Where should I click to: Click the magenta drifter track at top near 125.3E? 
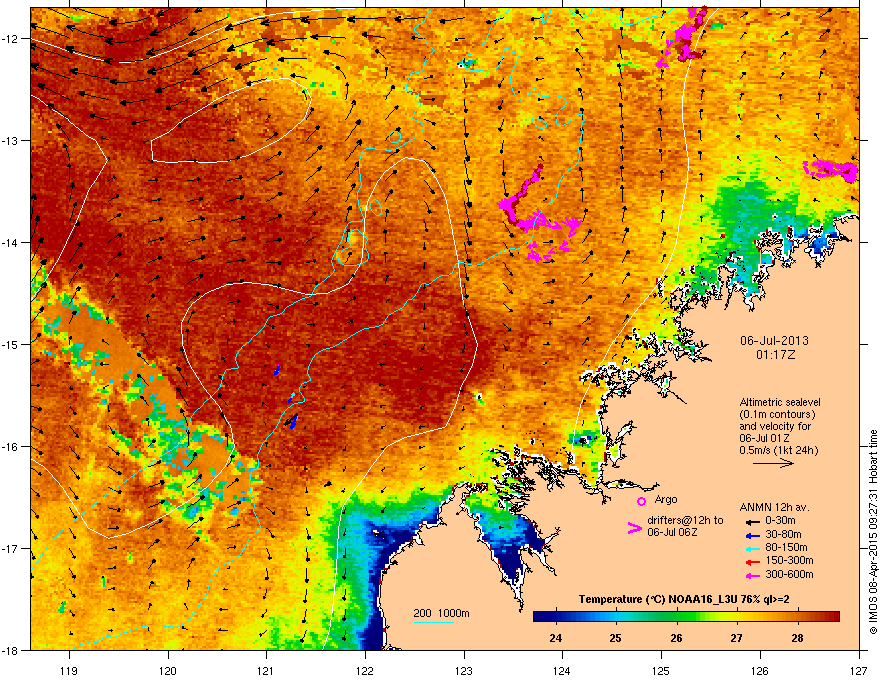click(682, 36)
